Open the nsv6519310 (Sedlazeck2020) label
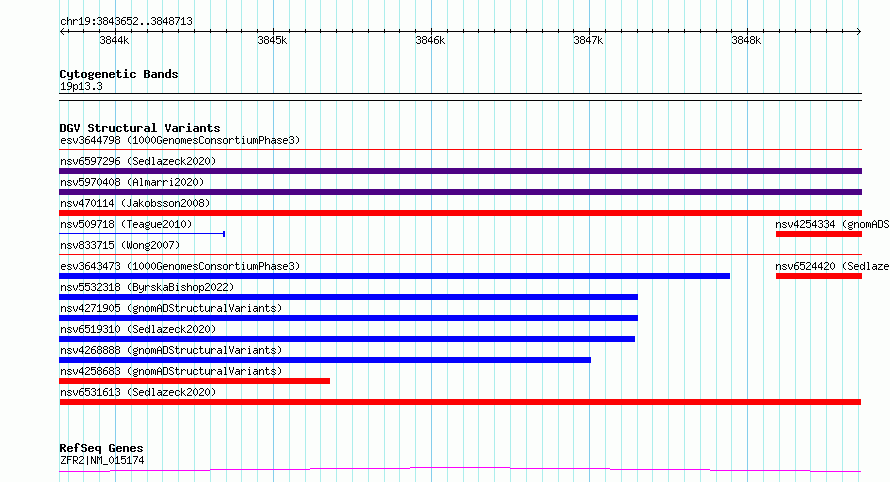 click(138, 329)
